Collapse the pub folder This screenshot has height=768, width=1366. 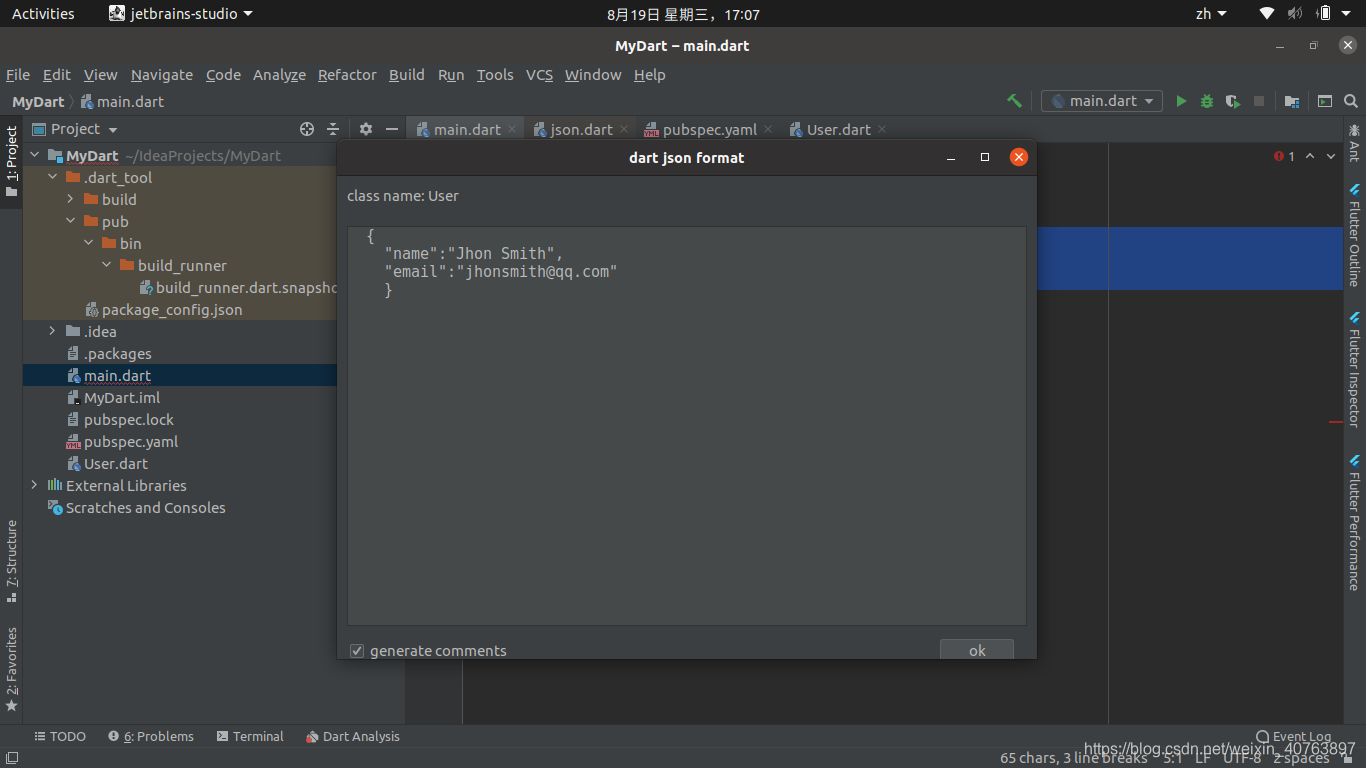click(x=70, y=222)
